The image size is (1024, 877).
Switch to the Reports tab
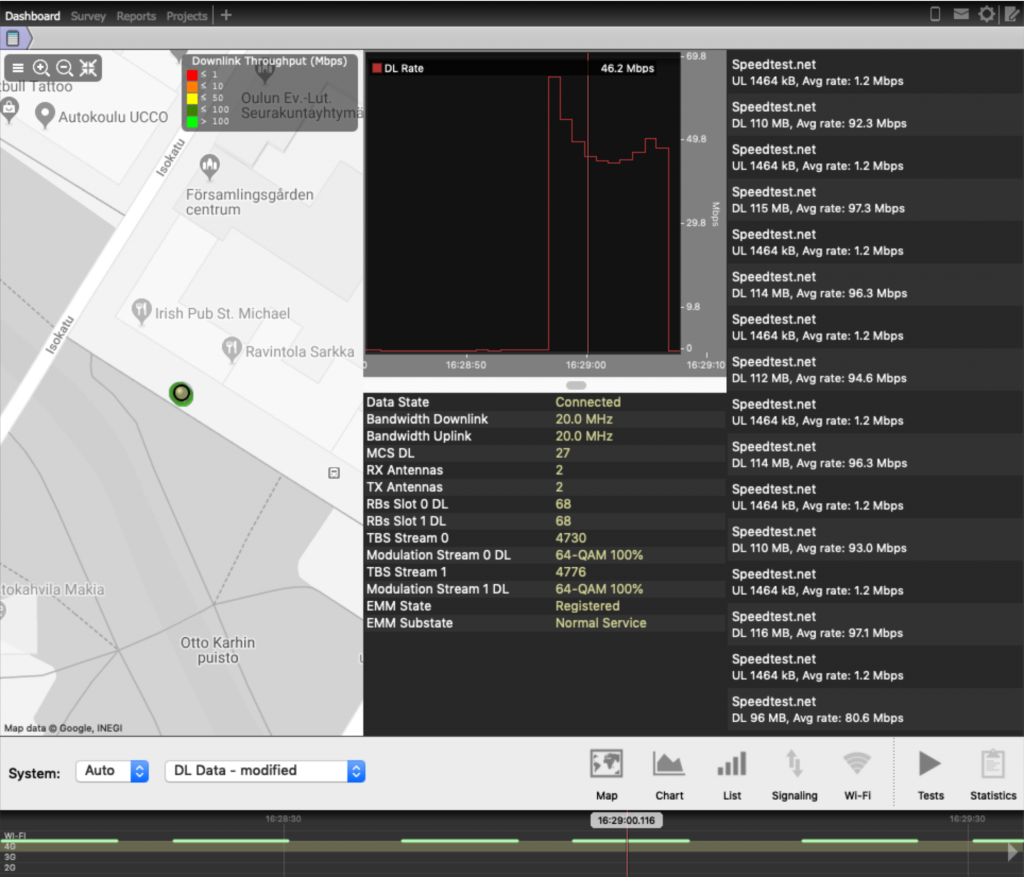tap(136, 16)
